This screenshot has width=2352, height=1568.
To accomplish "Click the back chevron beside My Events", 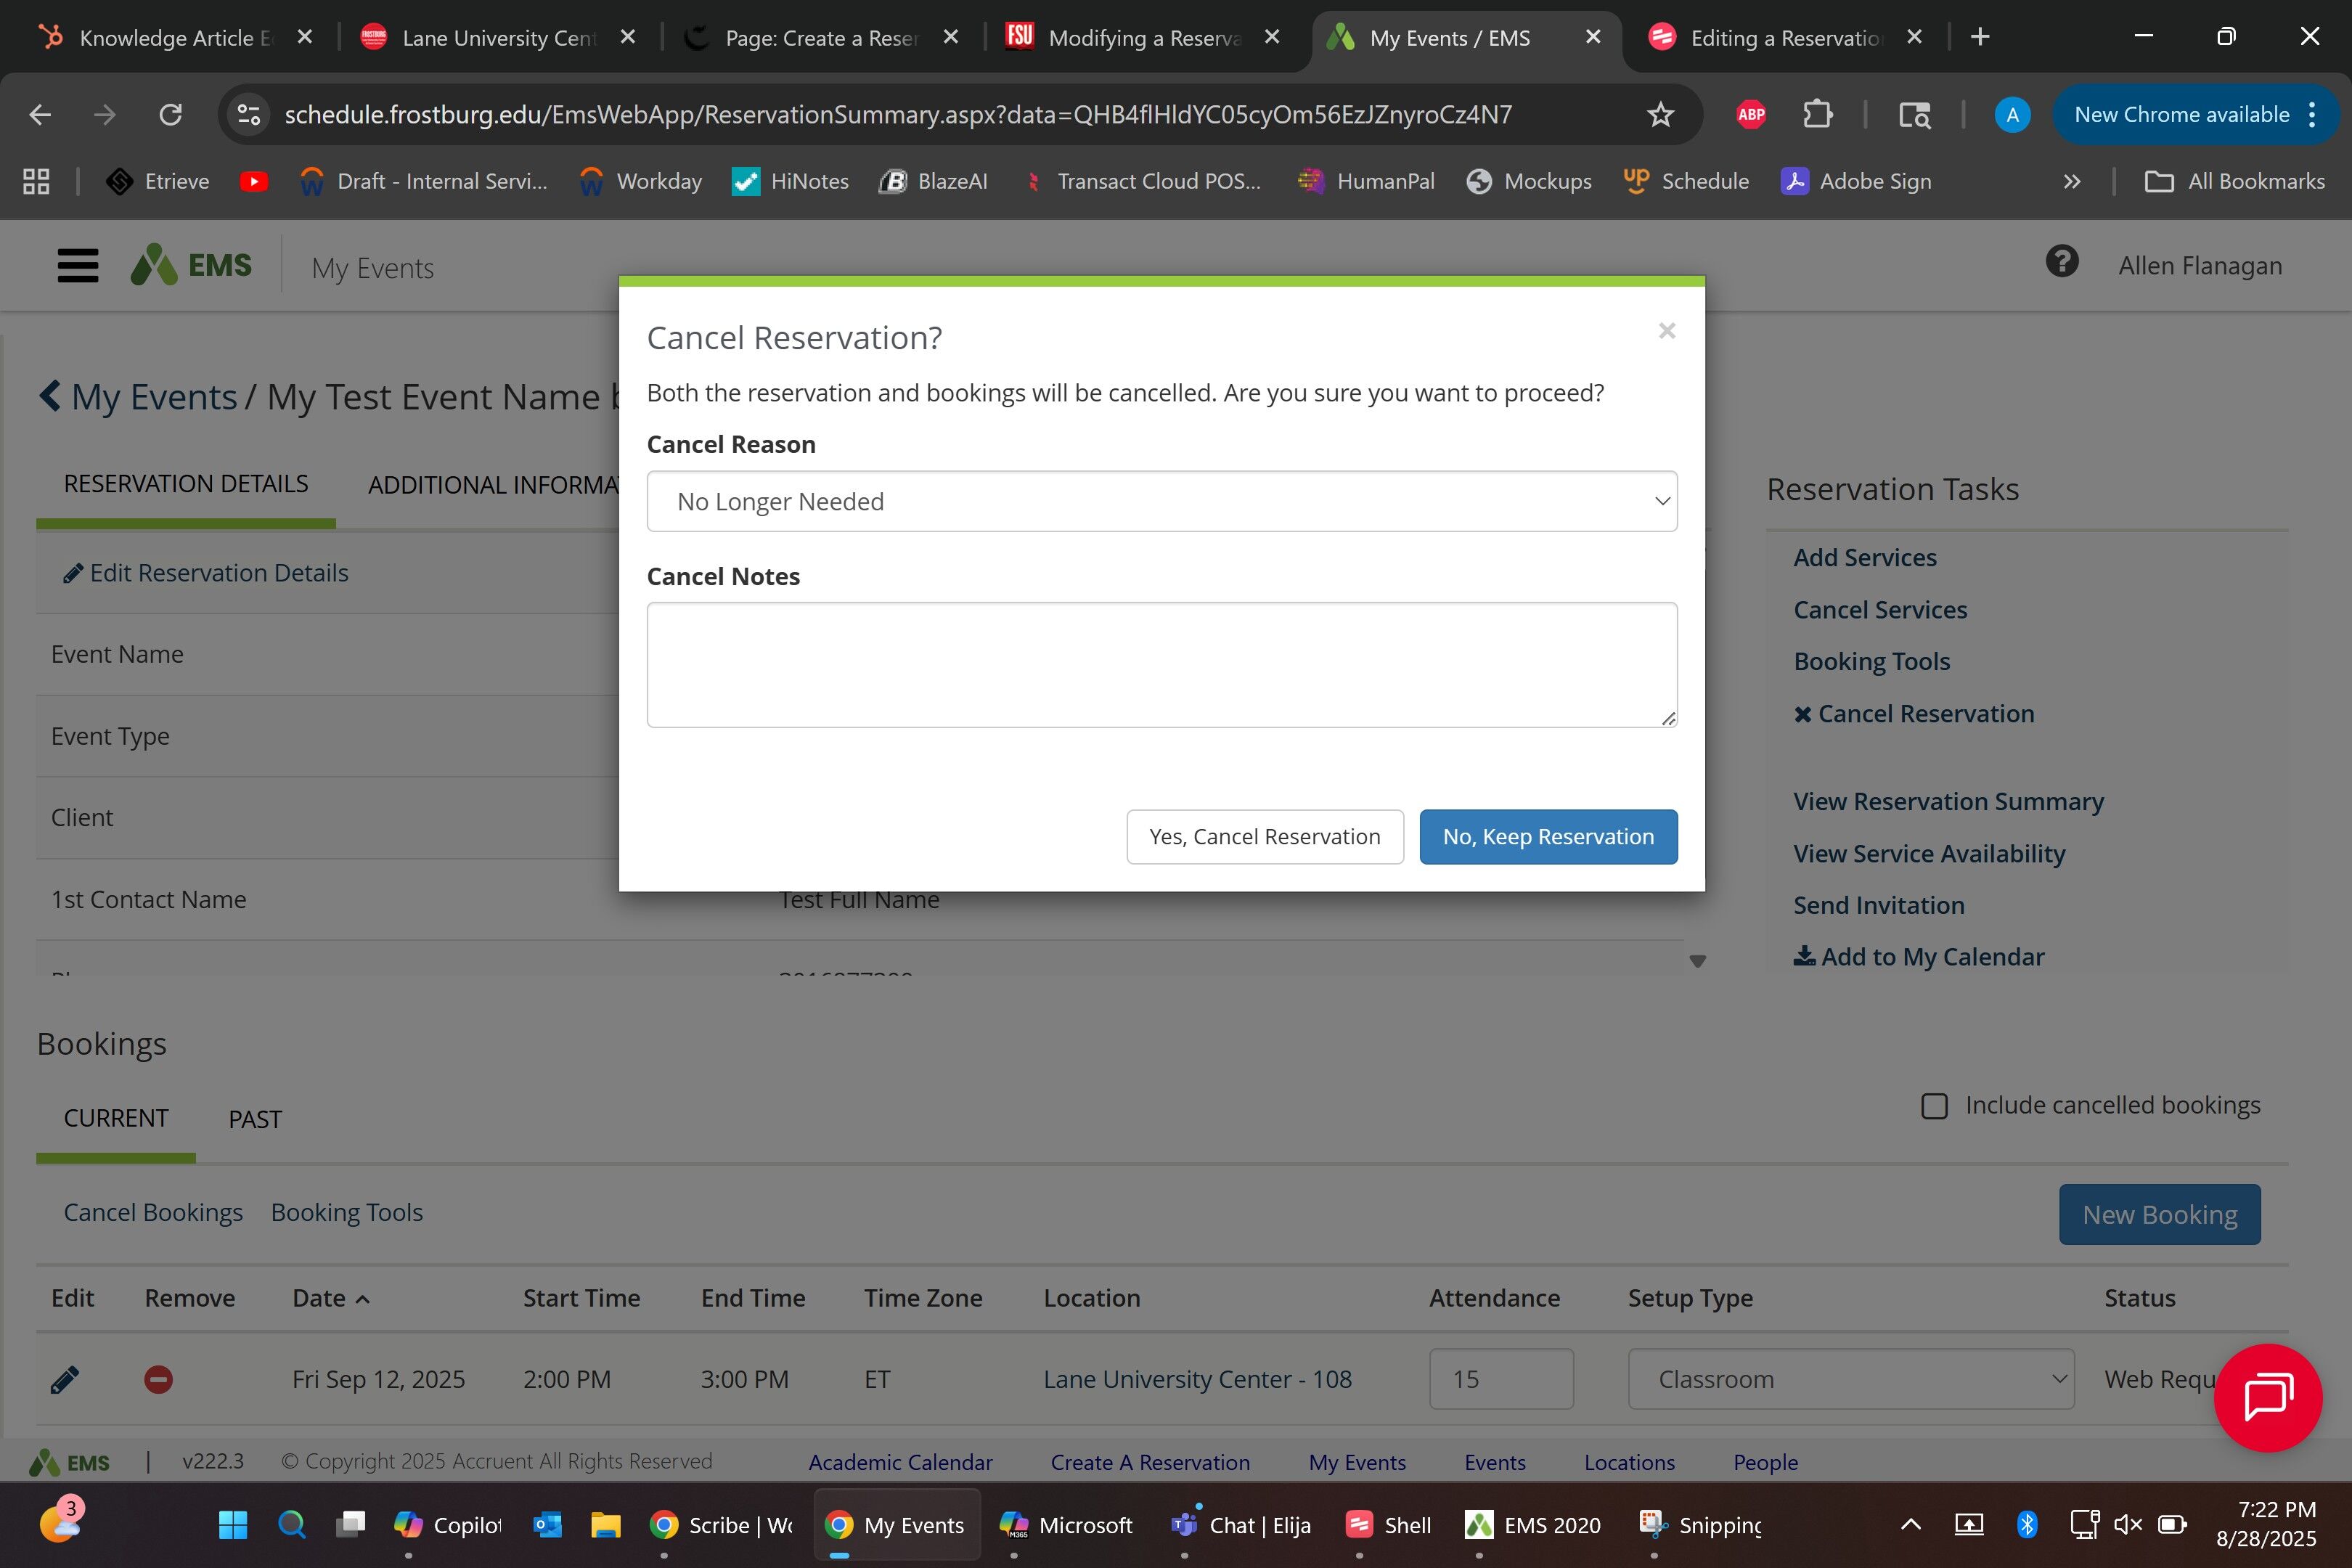I will [x=50, y=395].
